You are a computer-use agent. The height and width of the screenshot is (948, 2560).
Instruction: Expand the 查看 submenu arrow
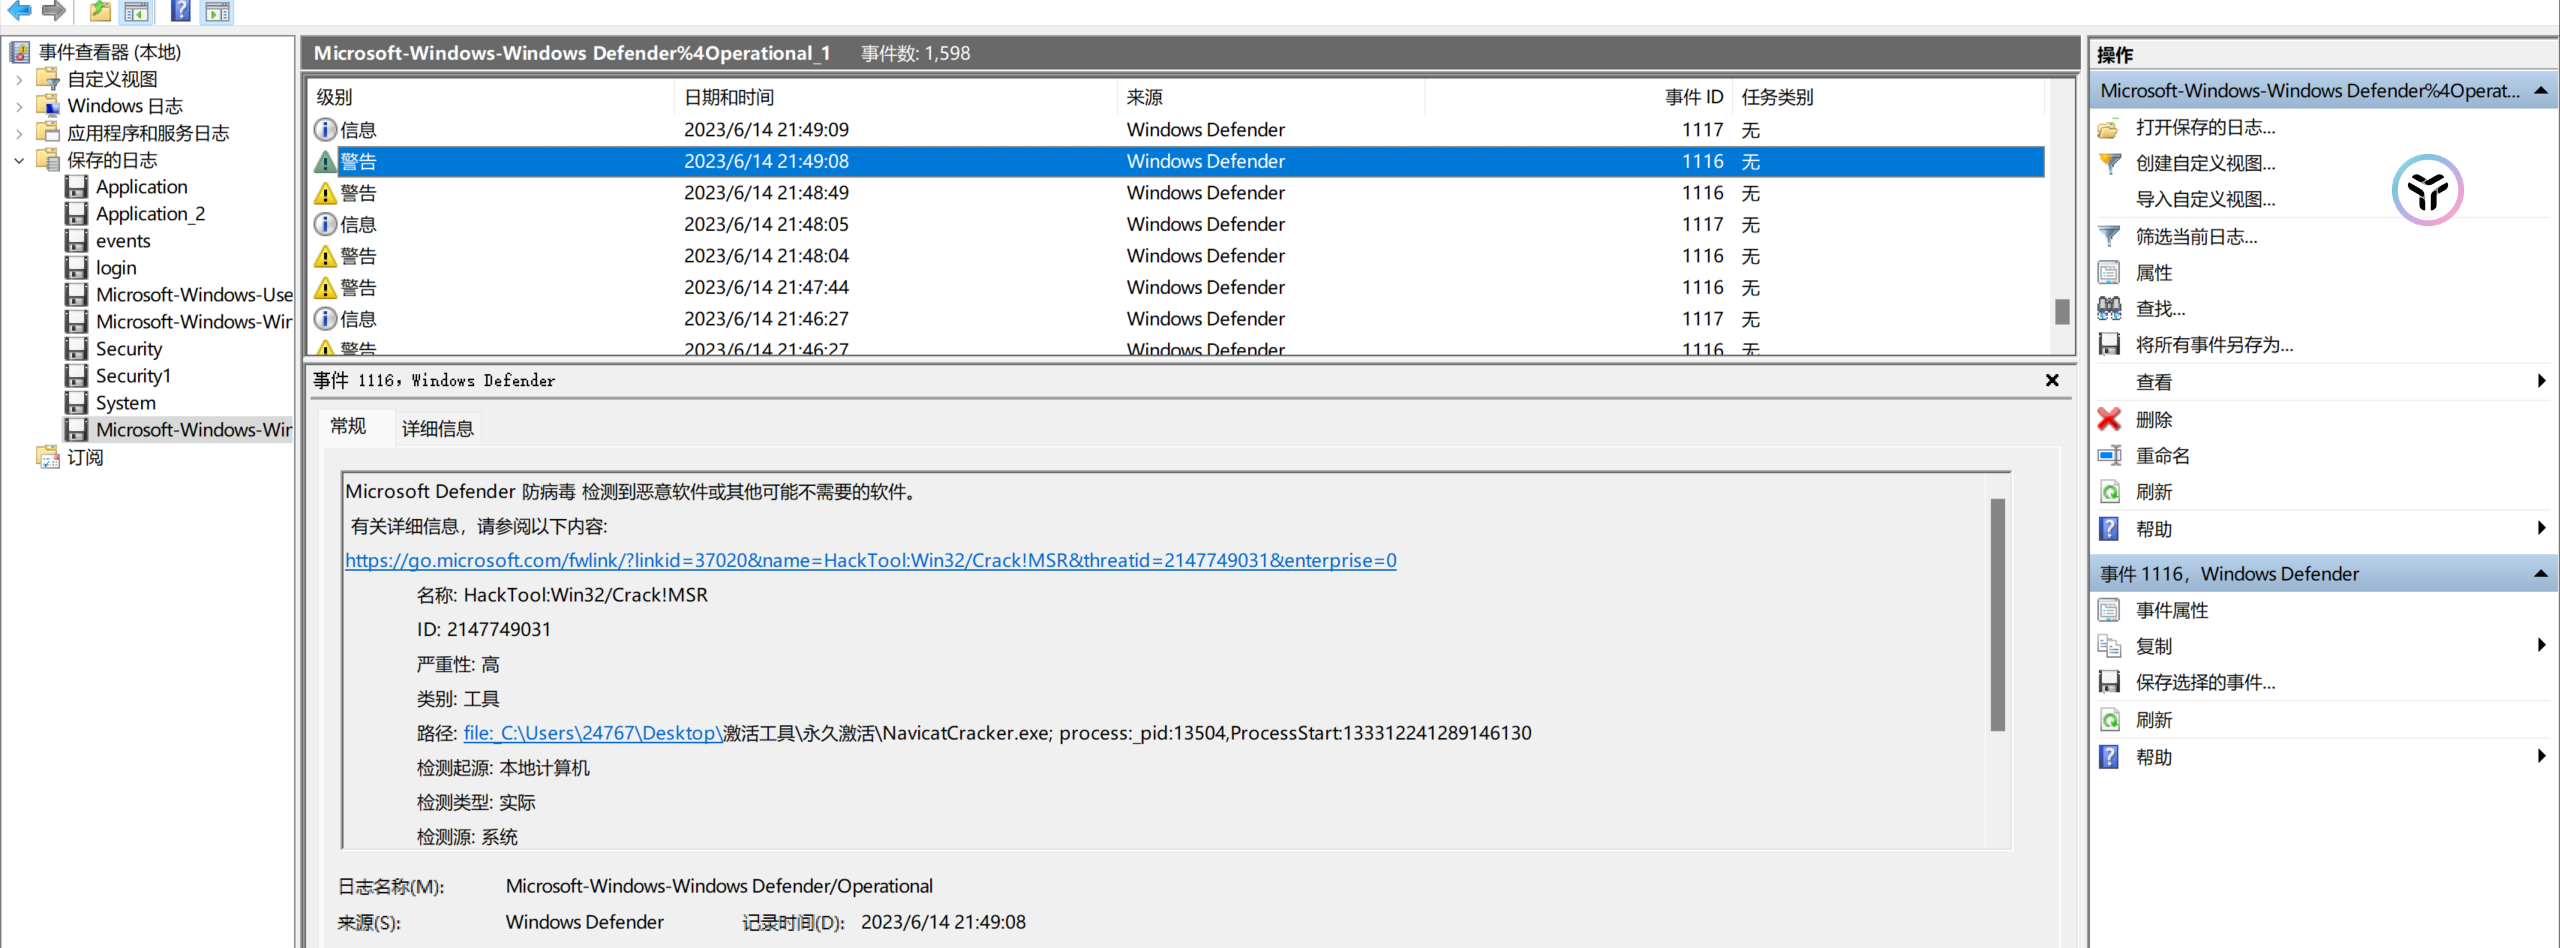(2541, 381)
